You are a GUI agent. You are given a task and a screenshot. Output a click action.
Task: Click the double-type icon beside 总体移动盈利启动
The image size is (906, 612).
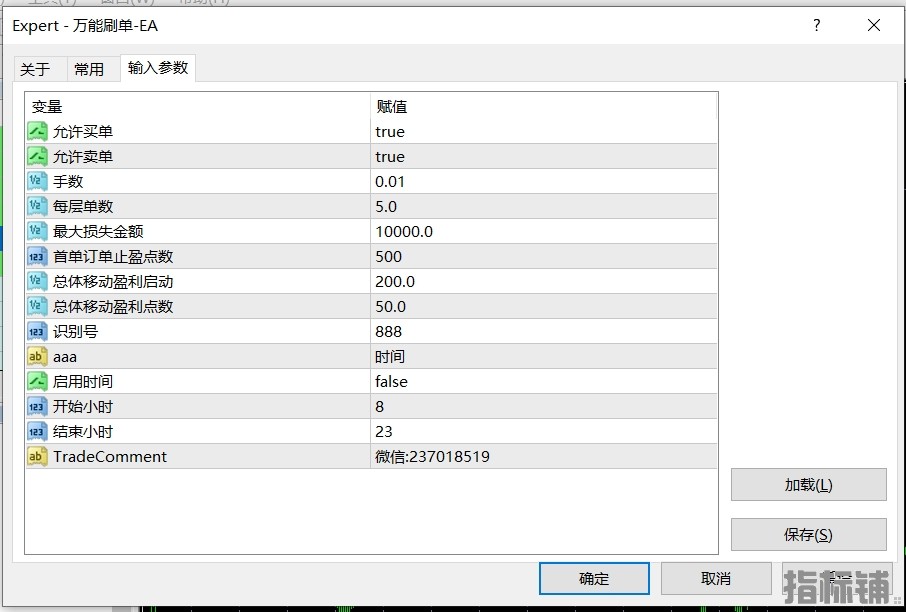pos(37,281)
